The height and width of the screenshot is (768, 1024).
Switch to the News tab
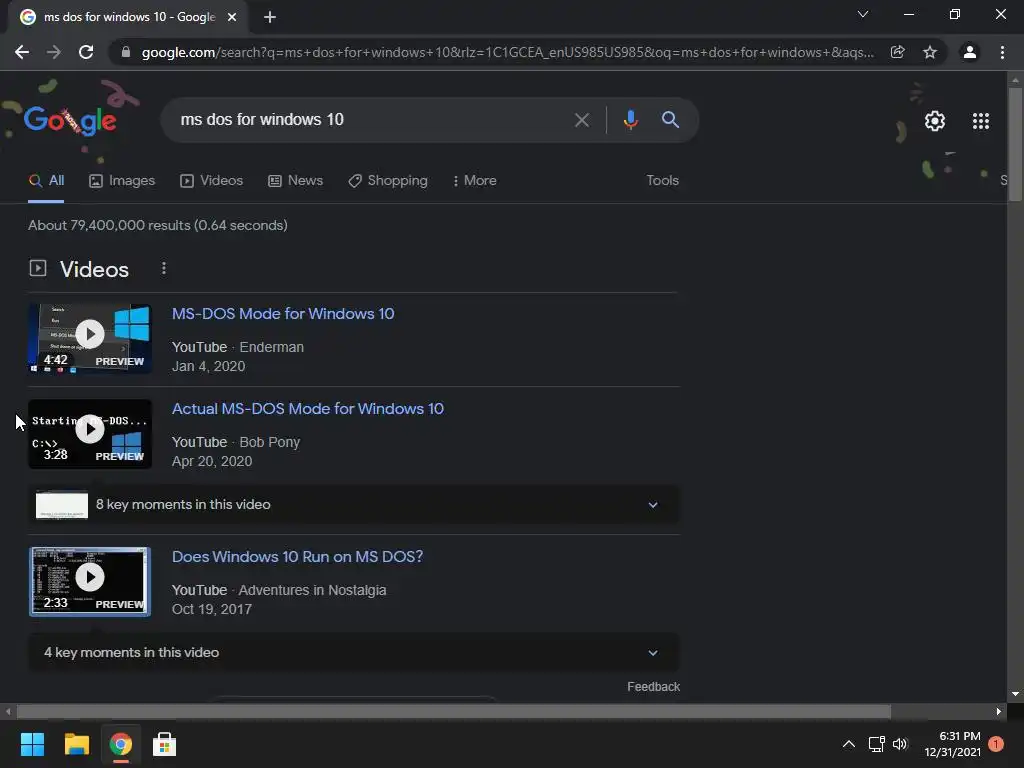click(x=295, y=181)
